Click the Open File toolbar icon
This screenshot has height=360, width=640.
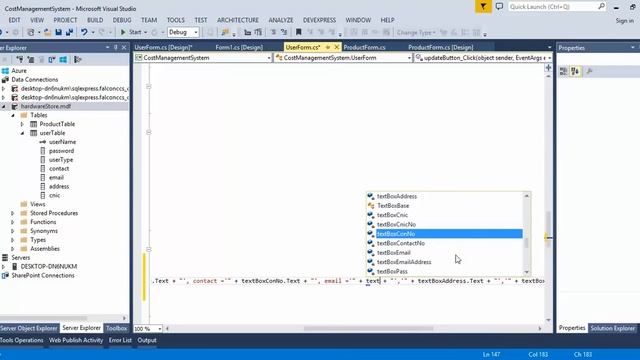pos(47,32)
